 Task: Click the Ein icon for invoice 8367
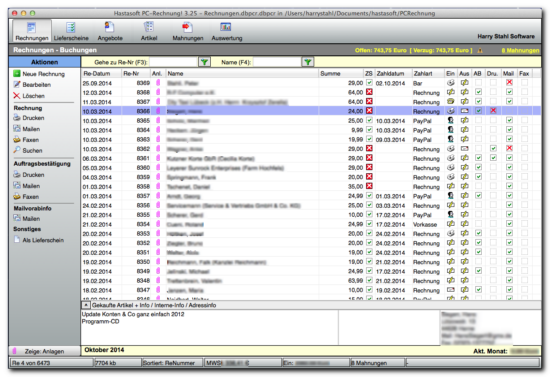(451, 101)
